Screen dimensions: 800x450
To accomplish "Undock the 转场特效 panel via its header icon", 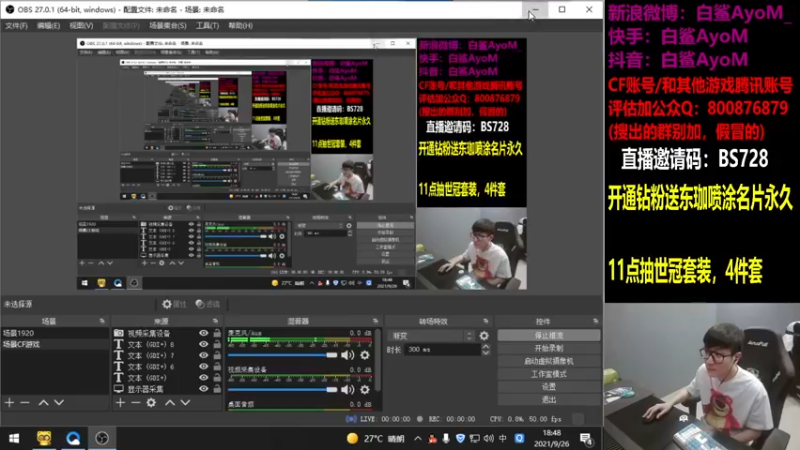I will pyautogui.click(x=486, y=321).
